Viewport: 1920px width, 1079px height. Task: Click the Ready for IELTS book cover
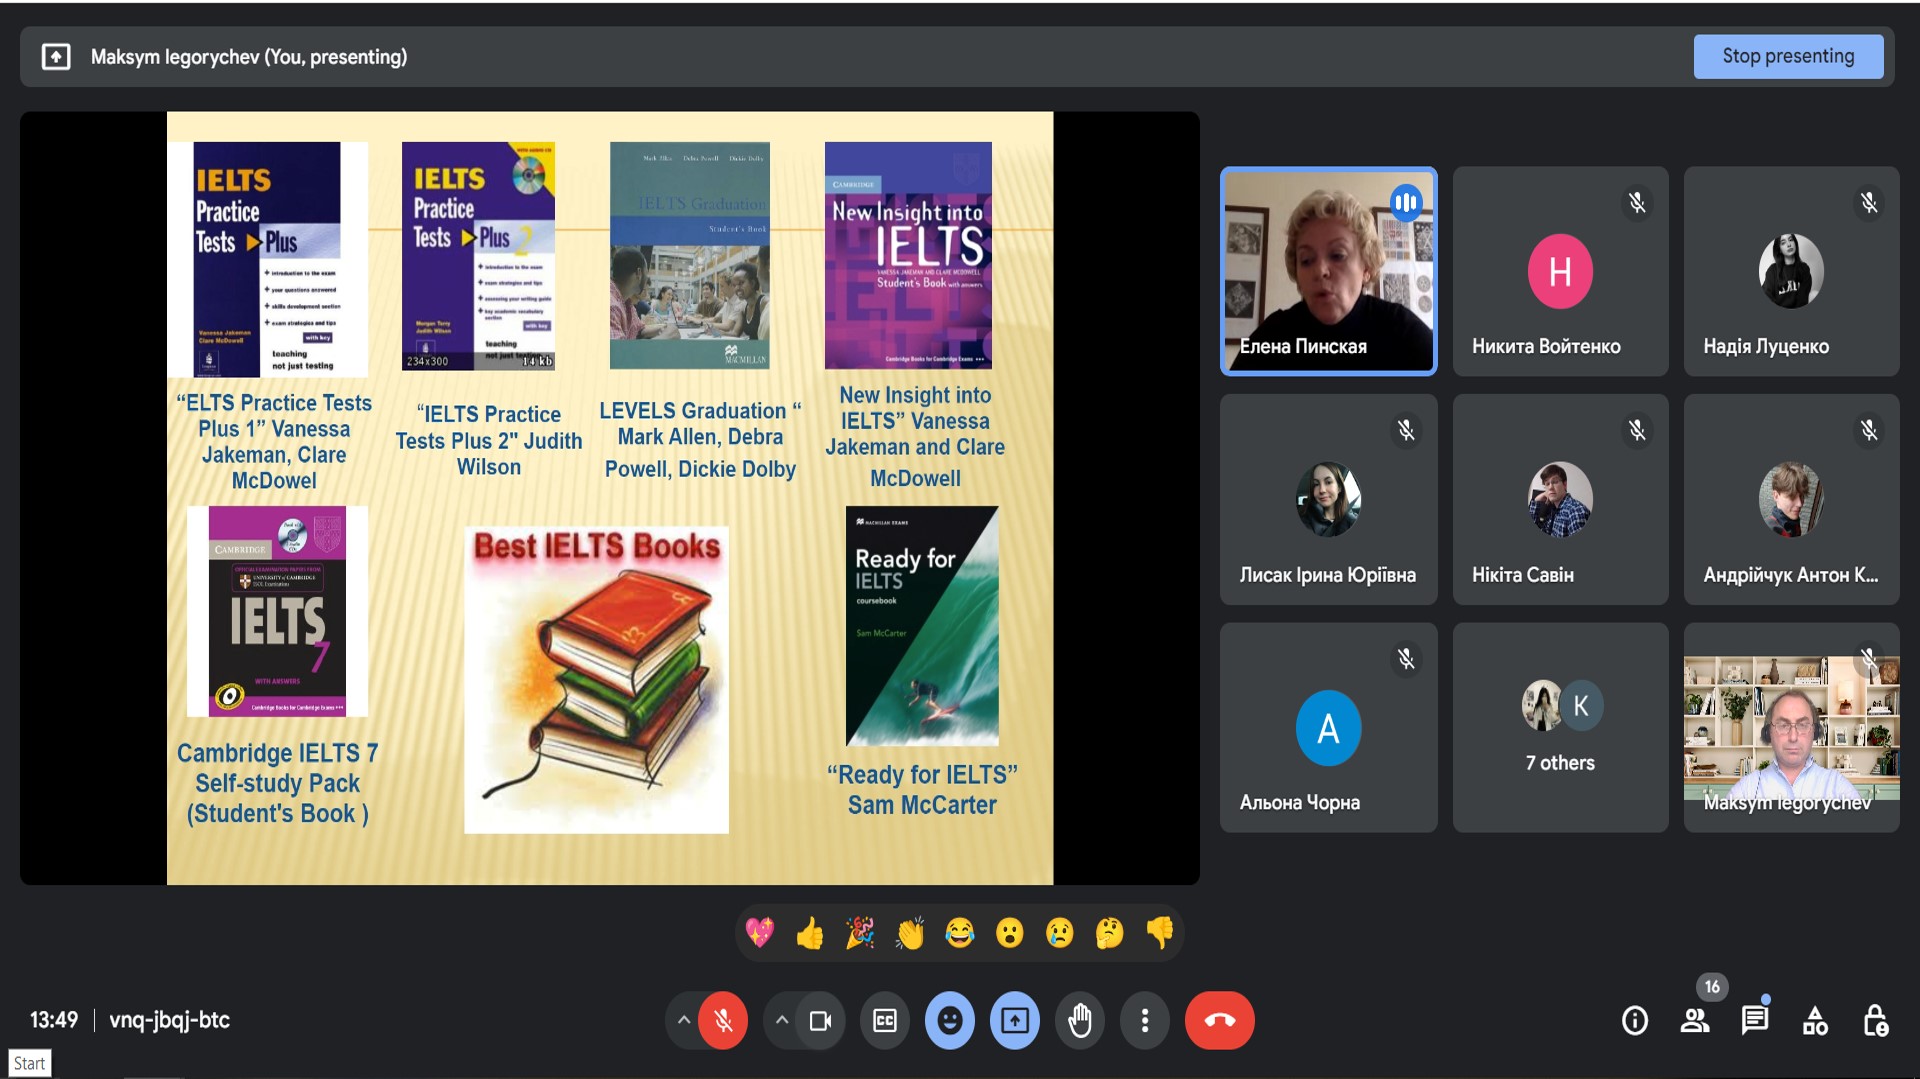click(922, 626)
